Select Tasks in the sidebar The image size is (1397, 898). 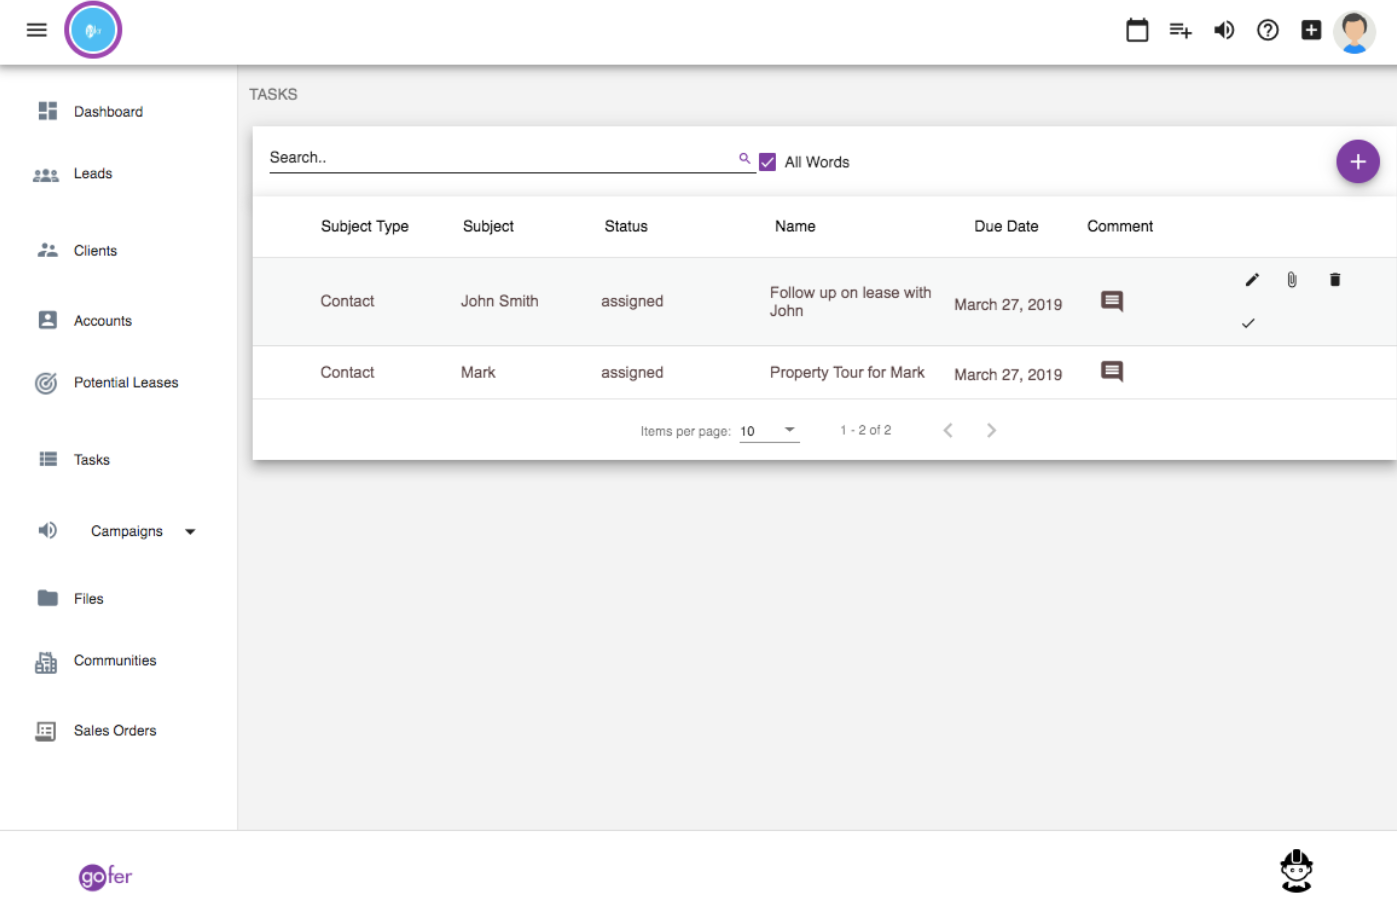(x=91, y=459)
